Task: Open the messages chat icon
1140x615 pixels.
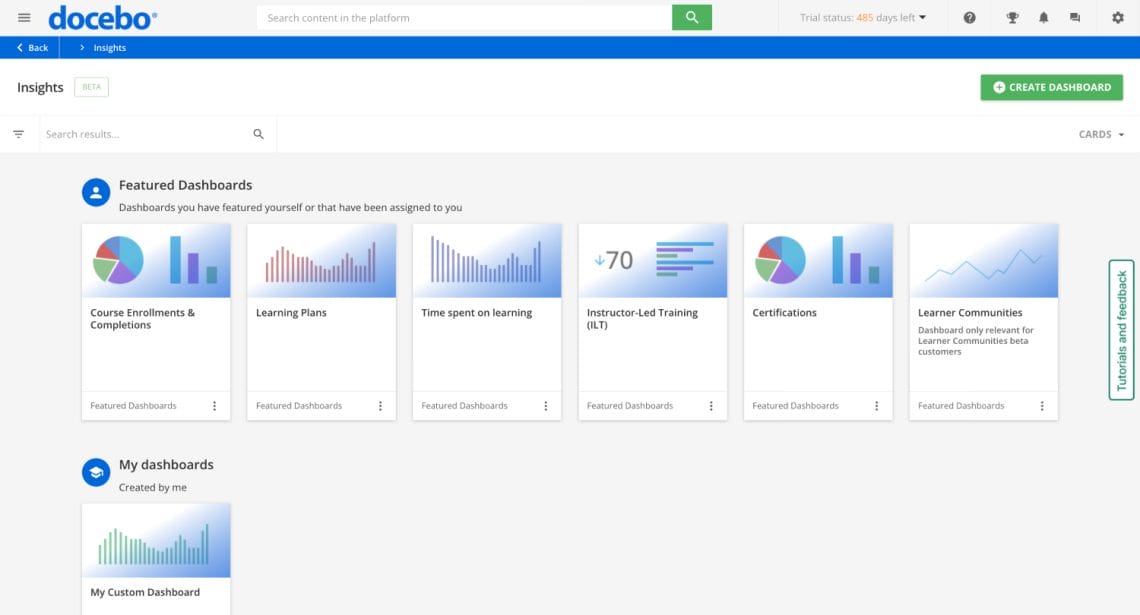Action: (x=1075, y=18)
